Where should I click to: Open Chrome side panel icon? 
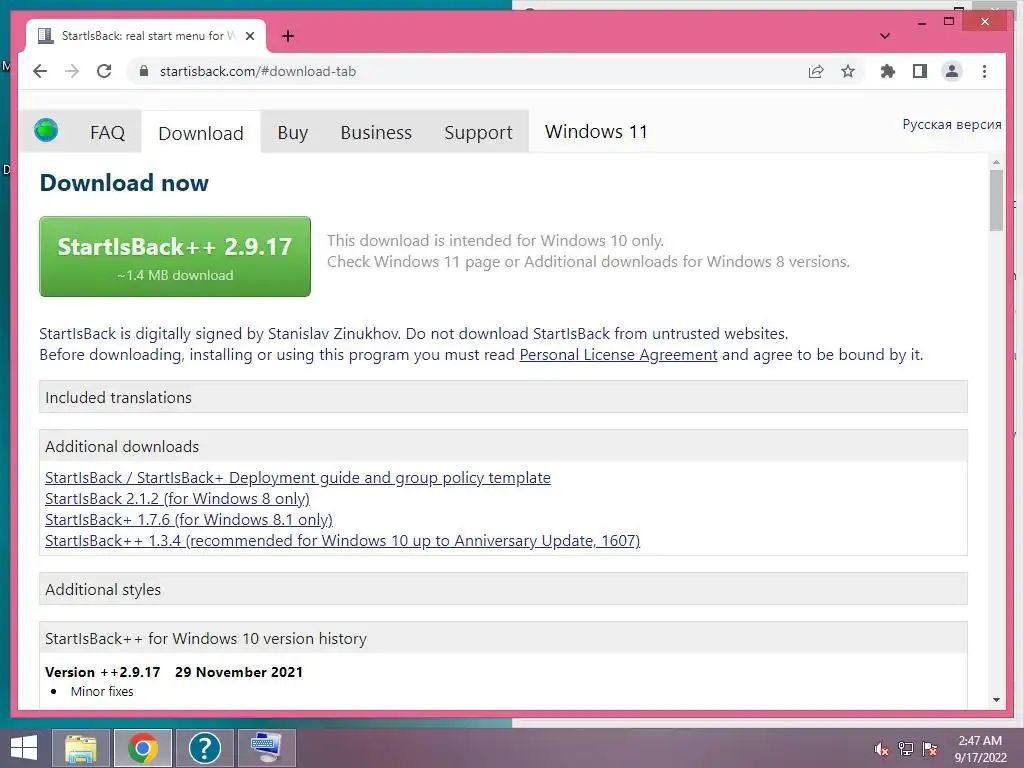point(920,71)
